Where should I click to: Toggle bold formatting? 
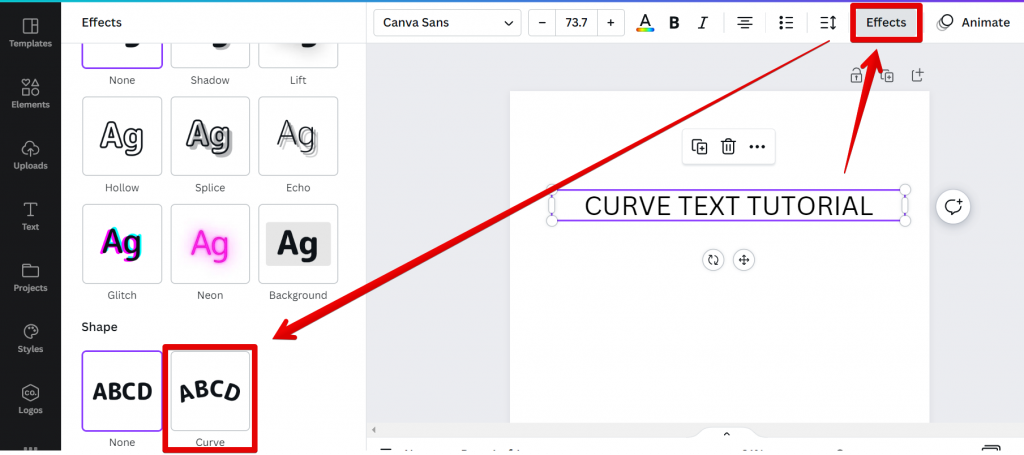coord(674,23)
